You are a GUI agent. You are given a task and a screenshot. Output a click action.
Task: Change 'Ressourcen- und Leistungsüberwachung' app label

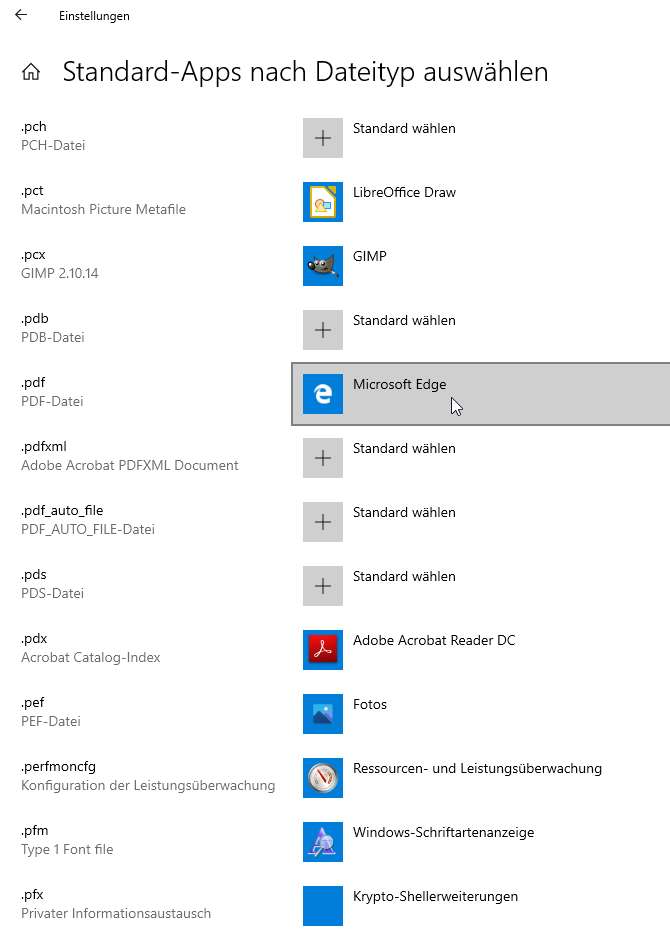pyautogui.click(x=477, y=768)
